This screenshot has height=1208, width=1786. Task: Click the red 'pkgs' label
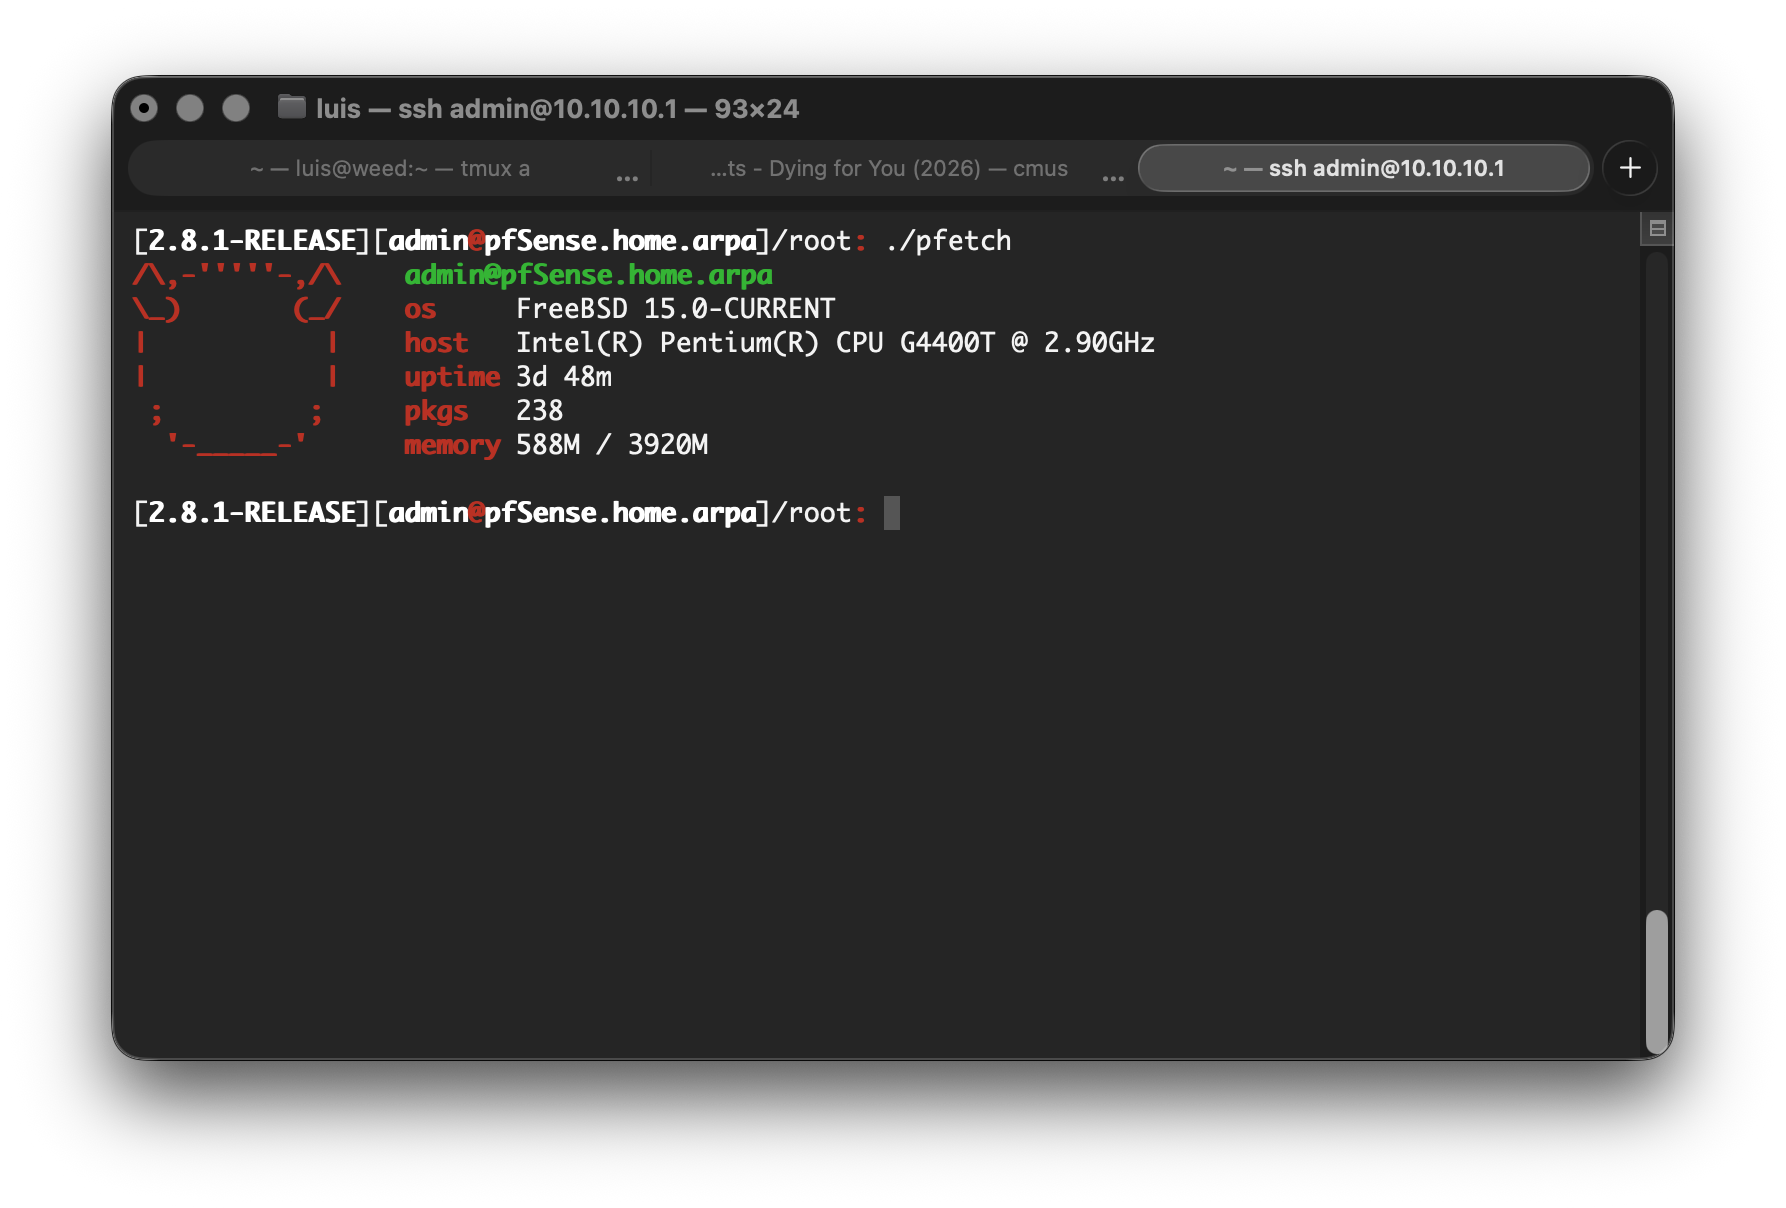pos(436,411)
